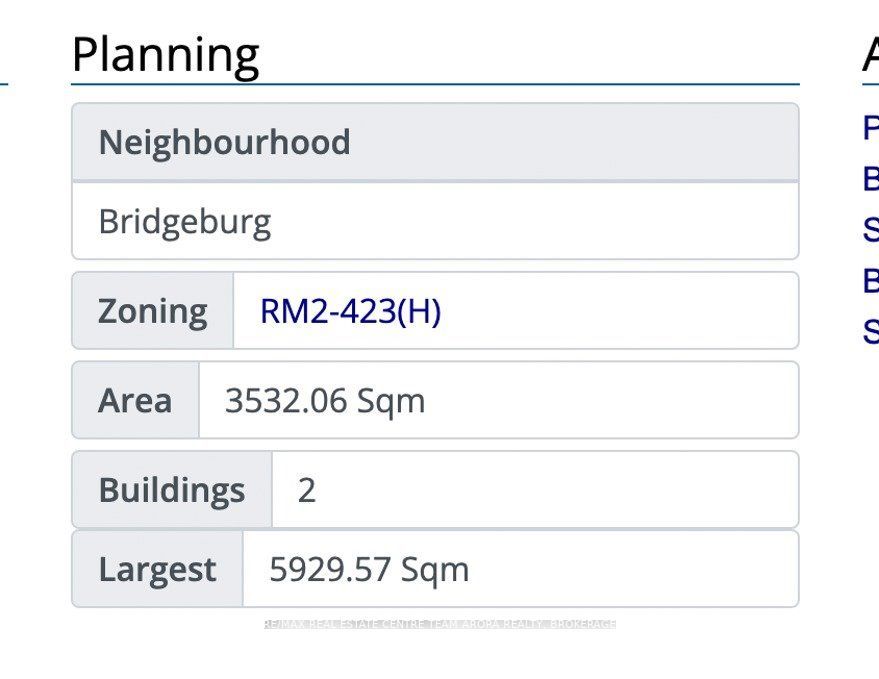Click the buildings count value 2
The width and height of the screenshot is (879, 679).
307,490
